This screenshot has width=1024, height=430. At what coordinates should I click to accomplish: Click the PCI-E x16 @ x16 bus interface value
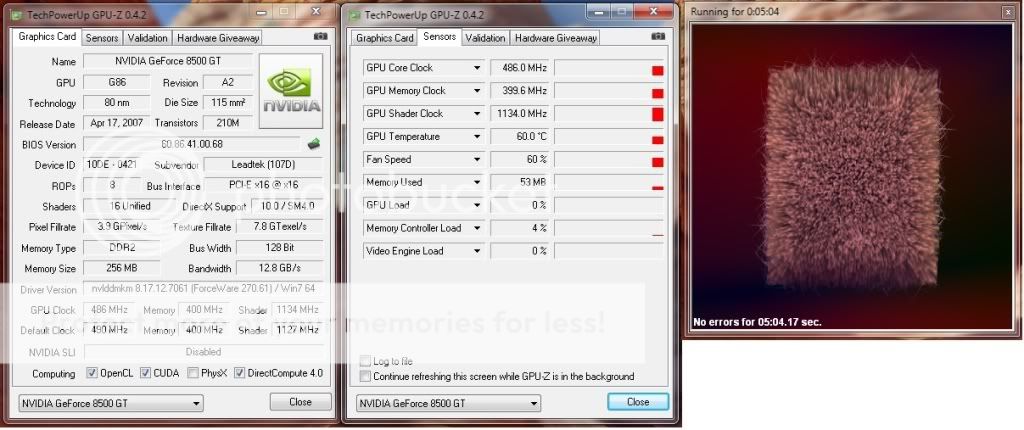point(263,186)
